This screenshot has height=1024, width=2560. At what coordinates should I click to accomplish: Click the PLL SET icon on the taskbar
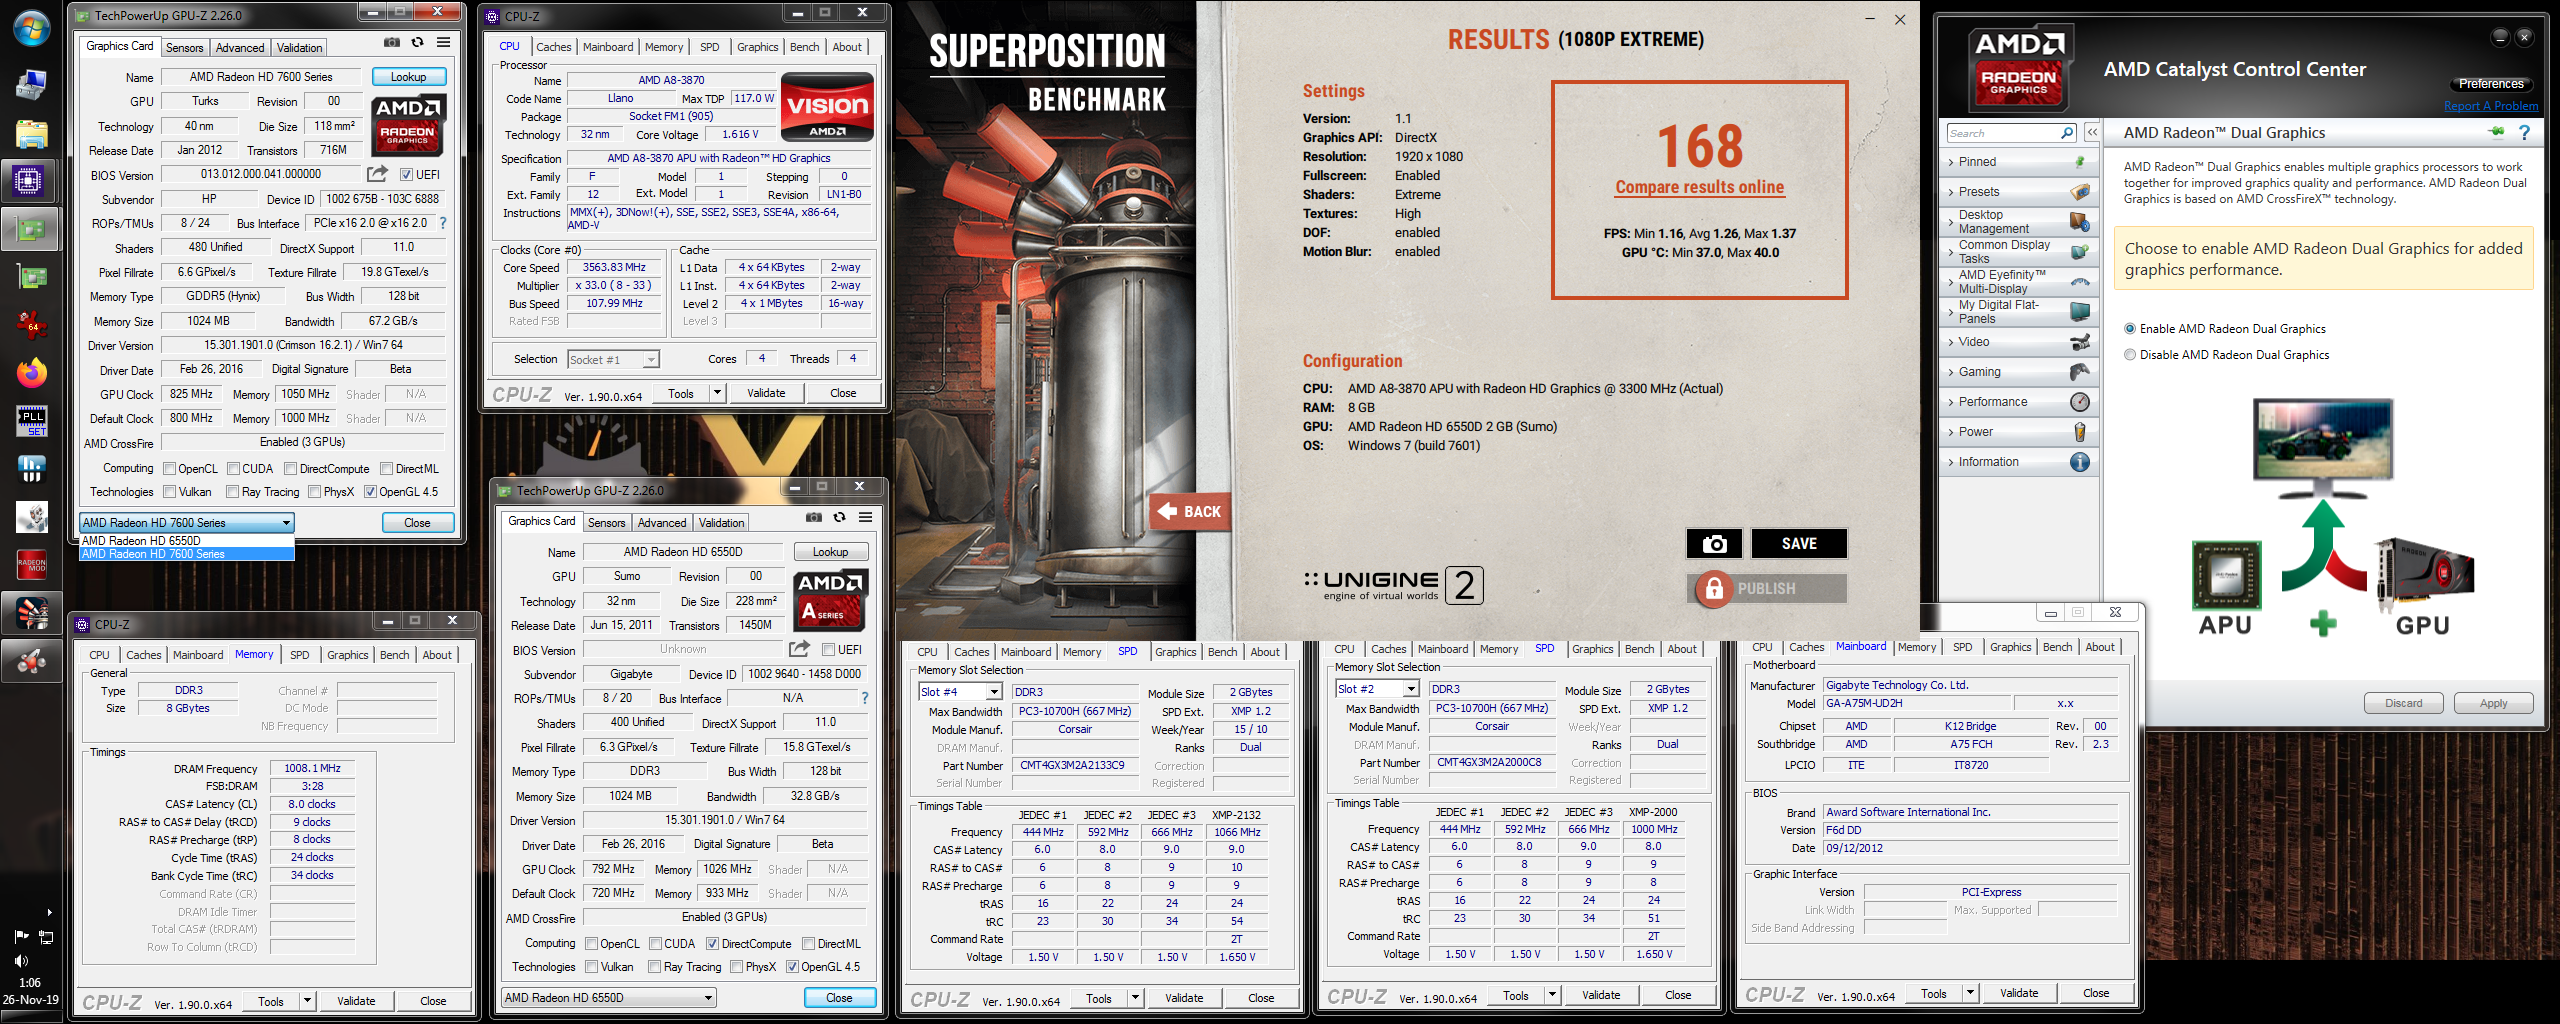[x=32, y=421]
